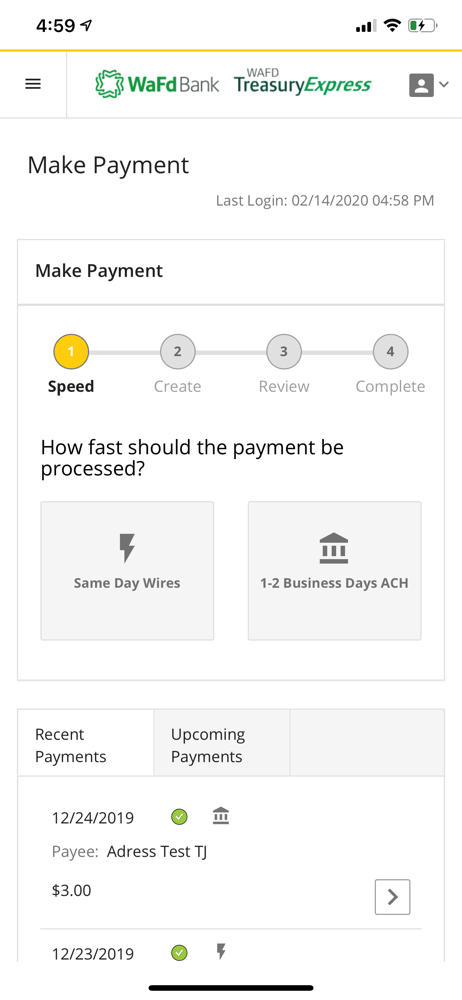Tap the lightning bolt in Same Day Wires
Screen dimensions: 462x1000
pyautogui.click(x=128, y=548)
